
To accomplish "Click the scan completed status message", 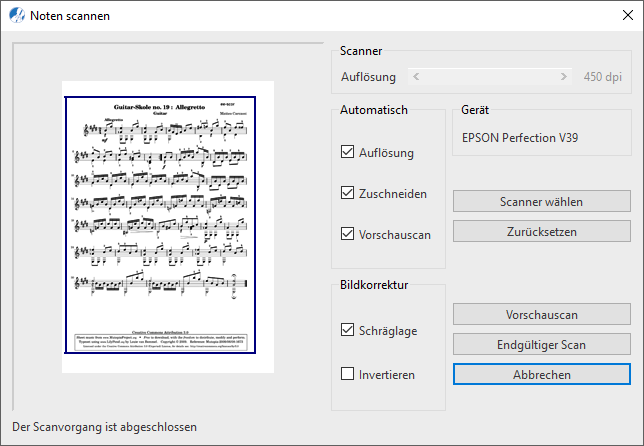I will coord(104,427).
